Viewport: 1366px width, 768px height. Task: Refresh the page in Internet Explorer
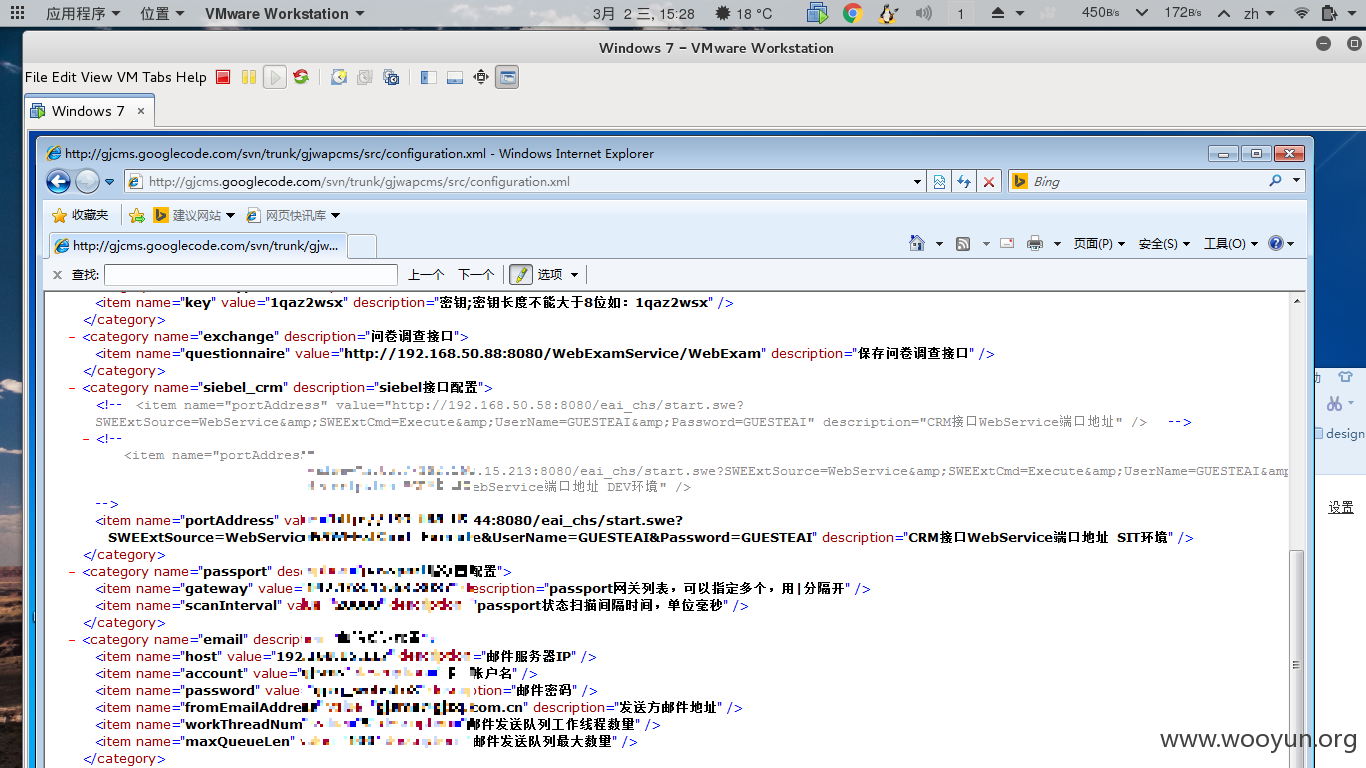(964, 182)
